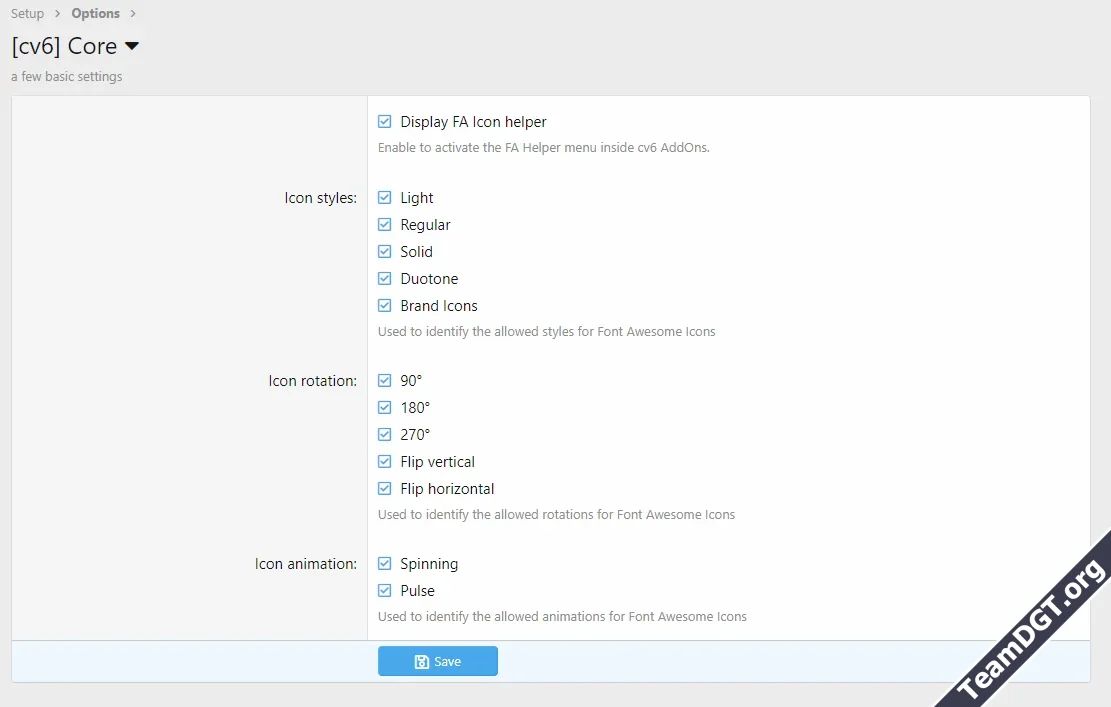Open Options breadcrumb link
The image size is (1111, 707).
pyautogui.click(x=95, y=14)
